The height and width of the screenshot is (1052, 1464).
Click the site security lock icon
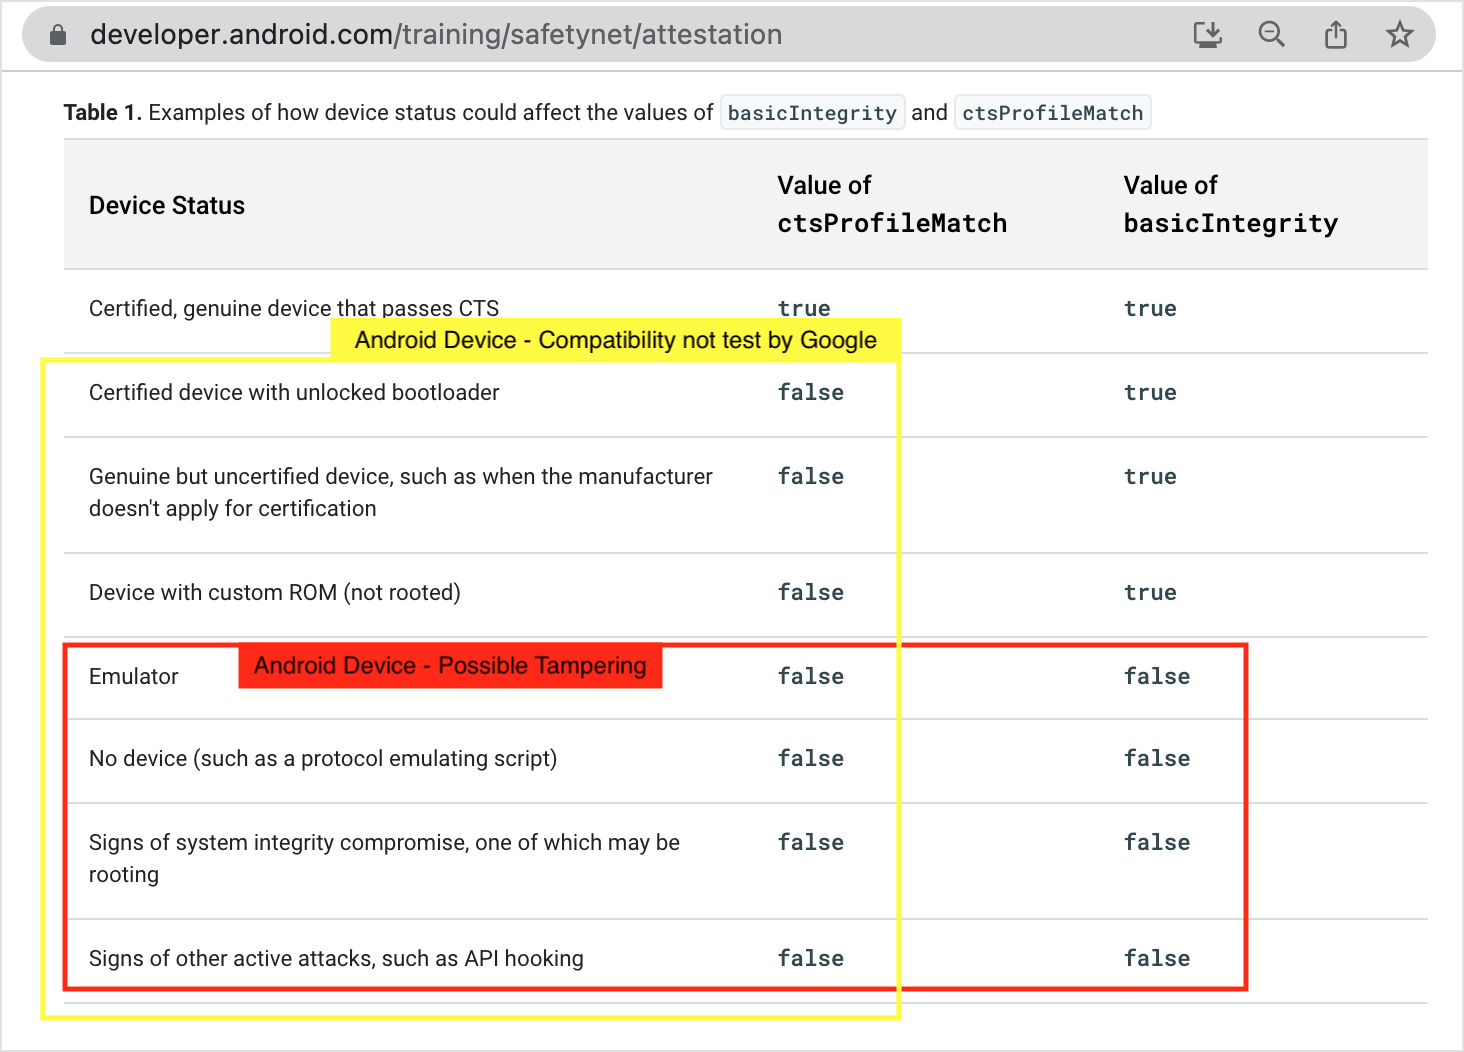pyautogui.click(x=57, y=33)
